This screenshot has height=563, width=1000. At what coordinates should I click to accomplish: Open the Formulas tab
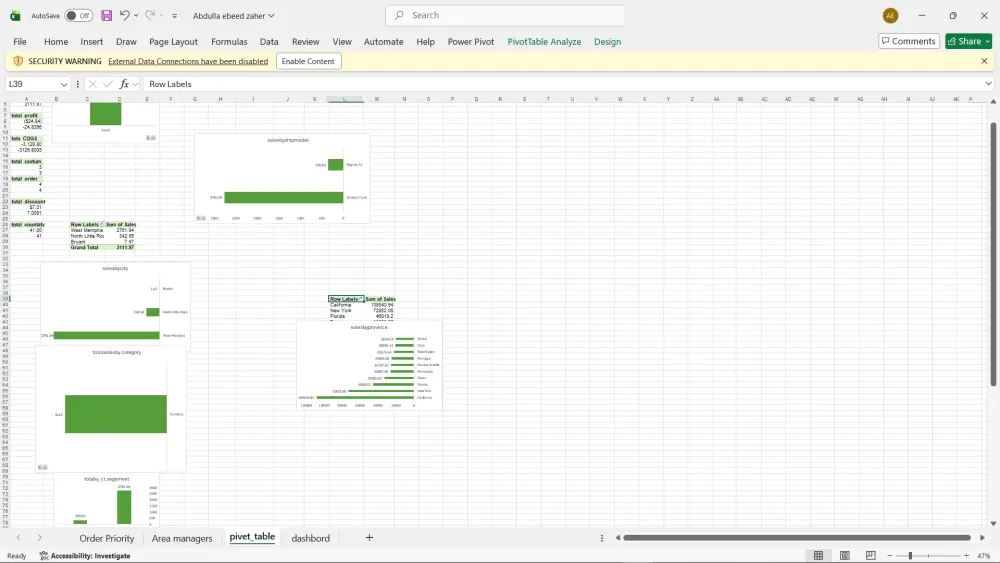[229, 41]
